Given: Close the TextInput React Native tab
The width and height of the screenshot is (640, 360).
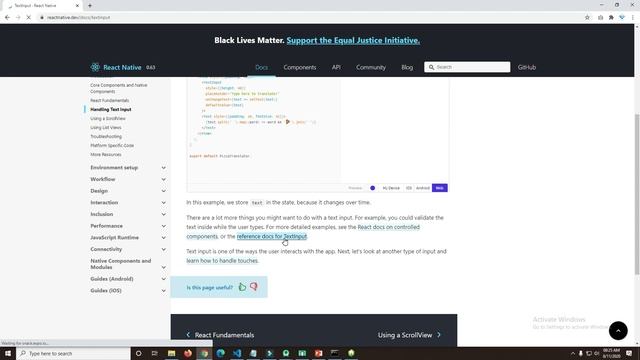Looking at the screenshot, I should (77, 6).
